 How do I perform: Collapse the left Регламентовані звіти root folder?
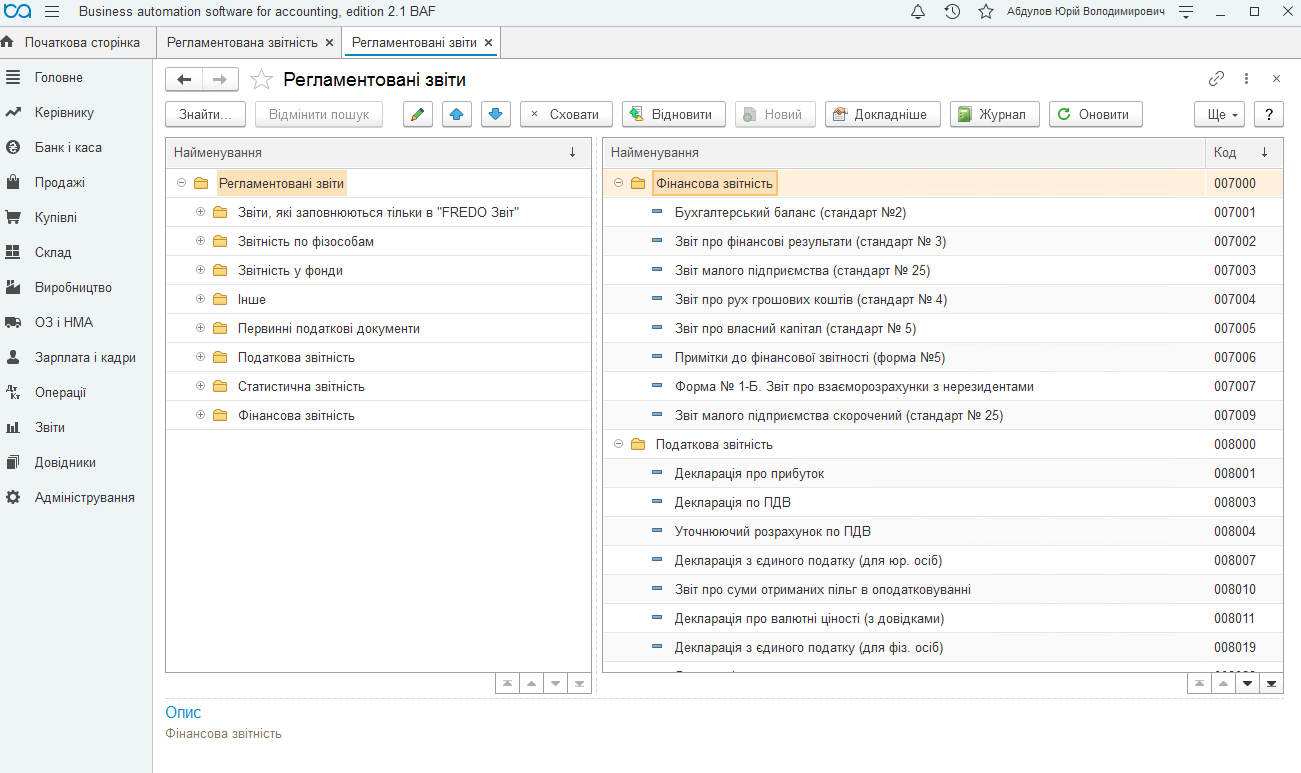[x=181, y=183]
